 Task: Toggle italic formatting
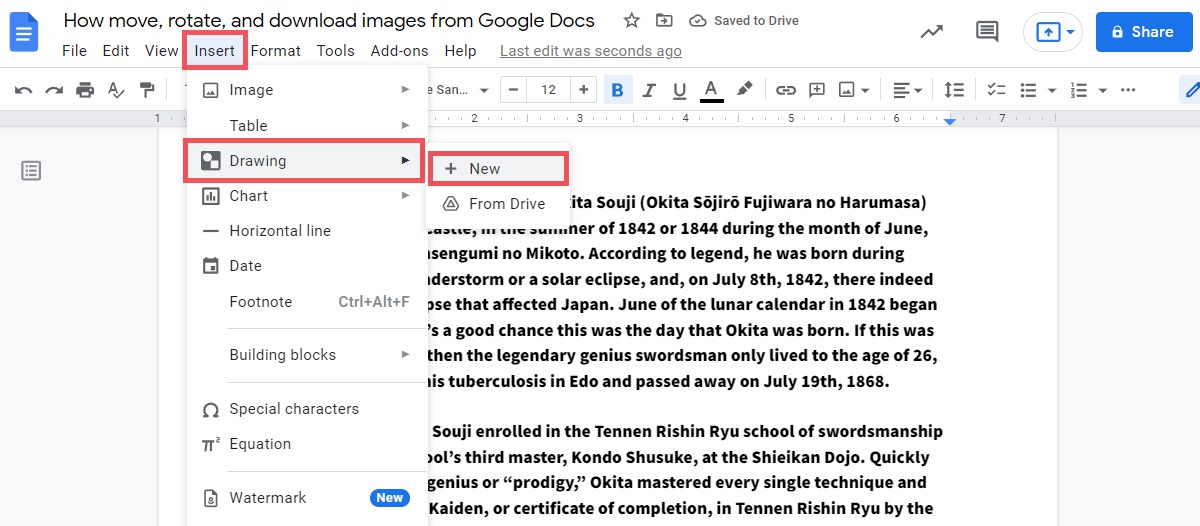(649, 90)
